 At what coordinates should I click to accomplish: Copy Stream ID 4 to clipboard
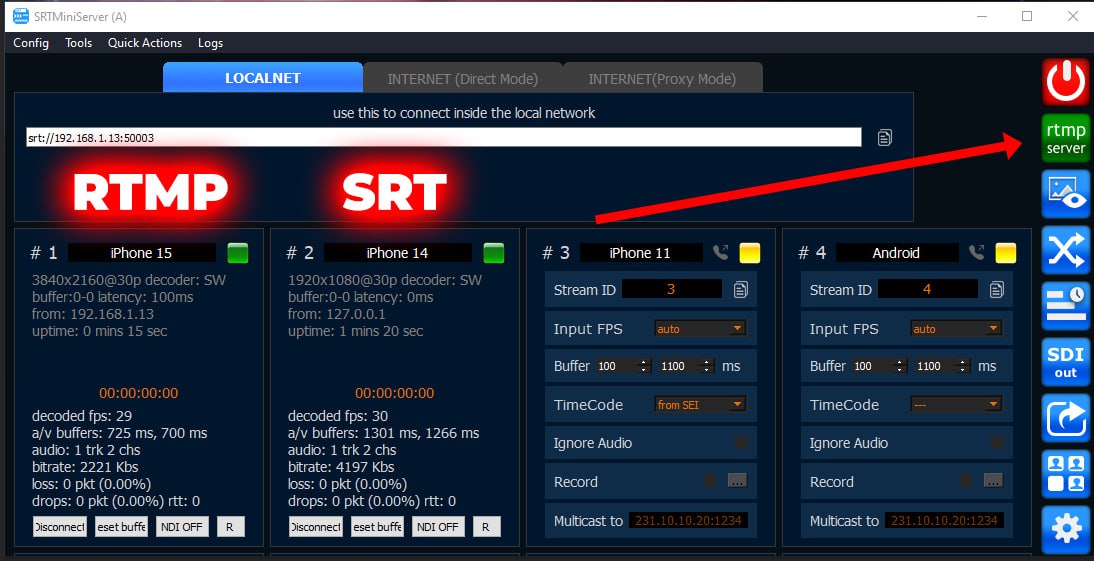[996, 289]
